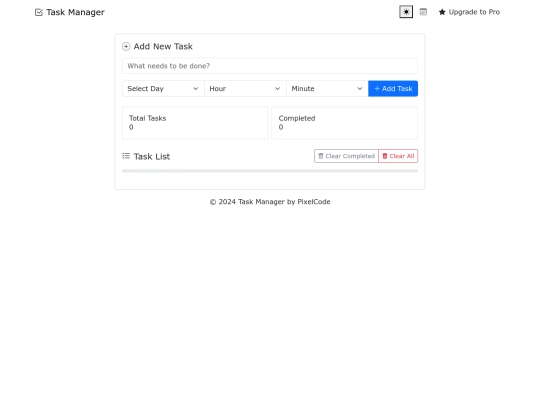Click the Clear All button text

tap(402, 156)
